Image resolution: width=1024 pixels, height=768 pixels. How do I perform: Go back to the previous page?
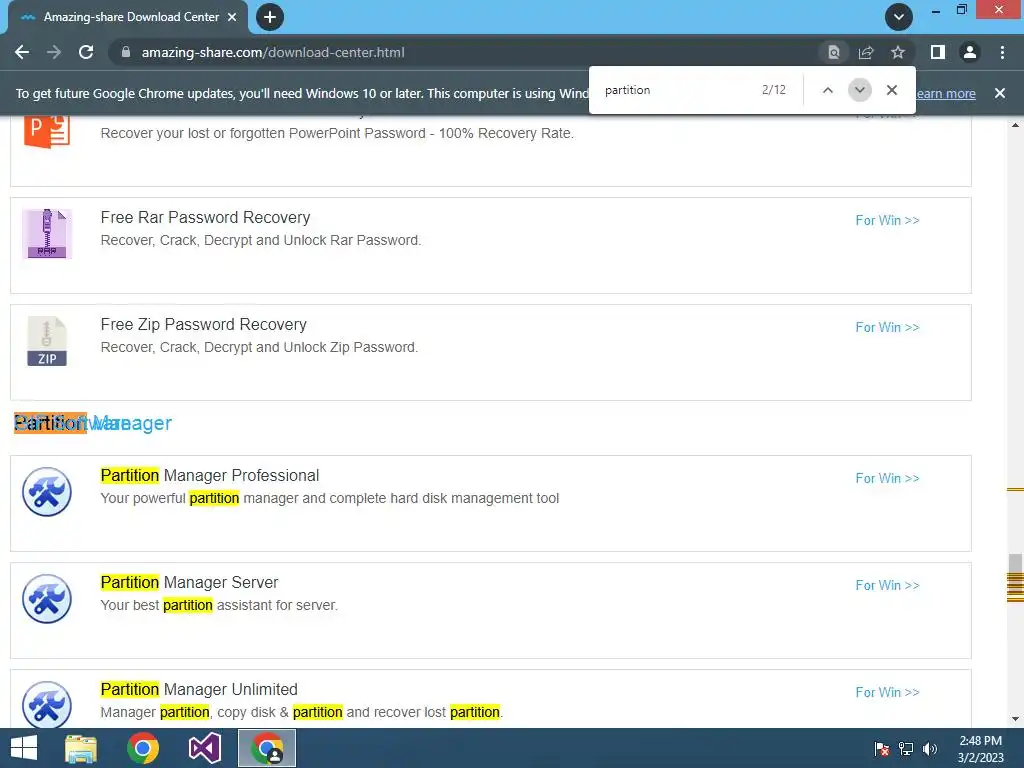[x=22, y=52]
